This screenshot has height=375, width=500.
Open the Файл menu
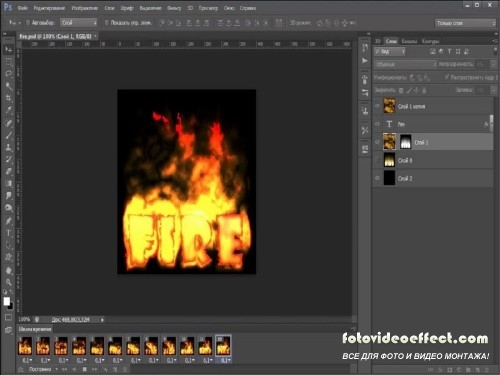(x=23, y=8)
